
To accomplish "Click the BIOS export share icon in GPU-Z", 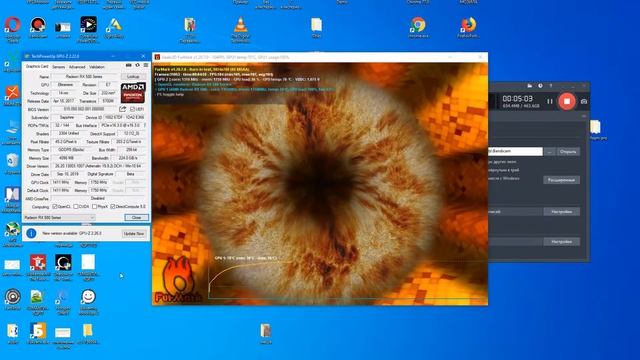I will pyautogui.click(x=122, y=109).
